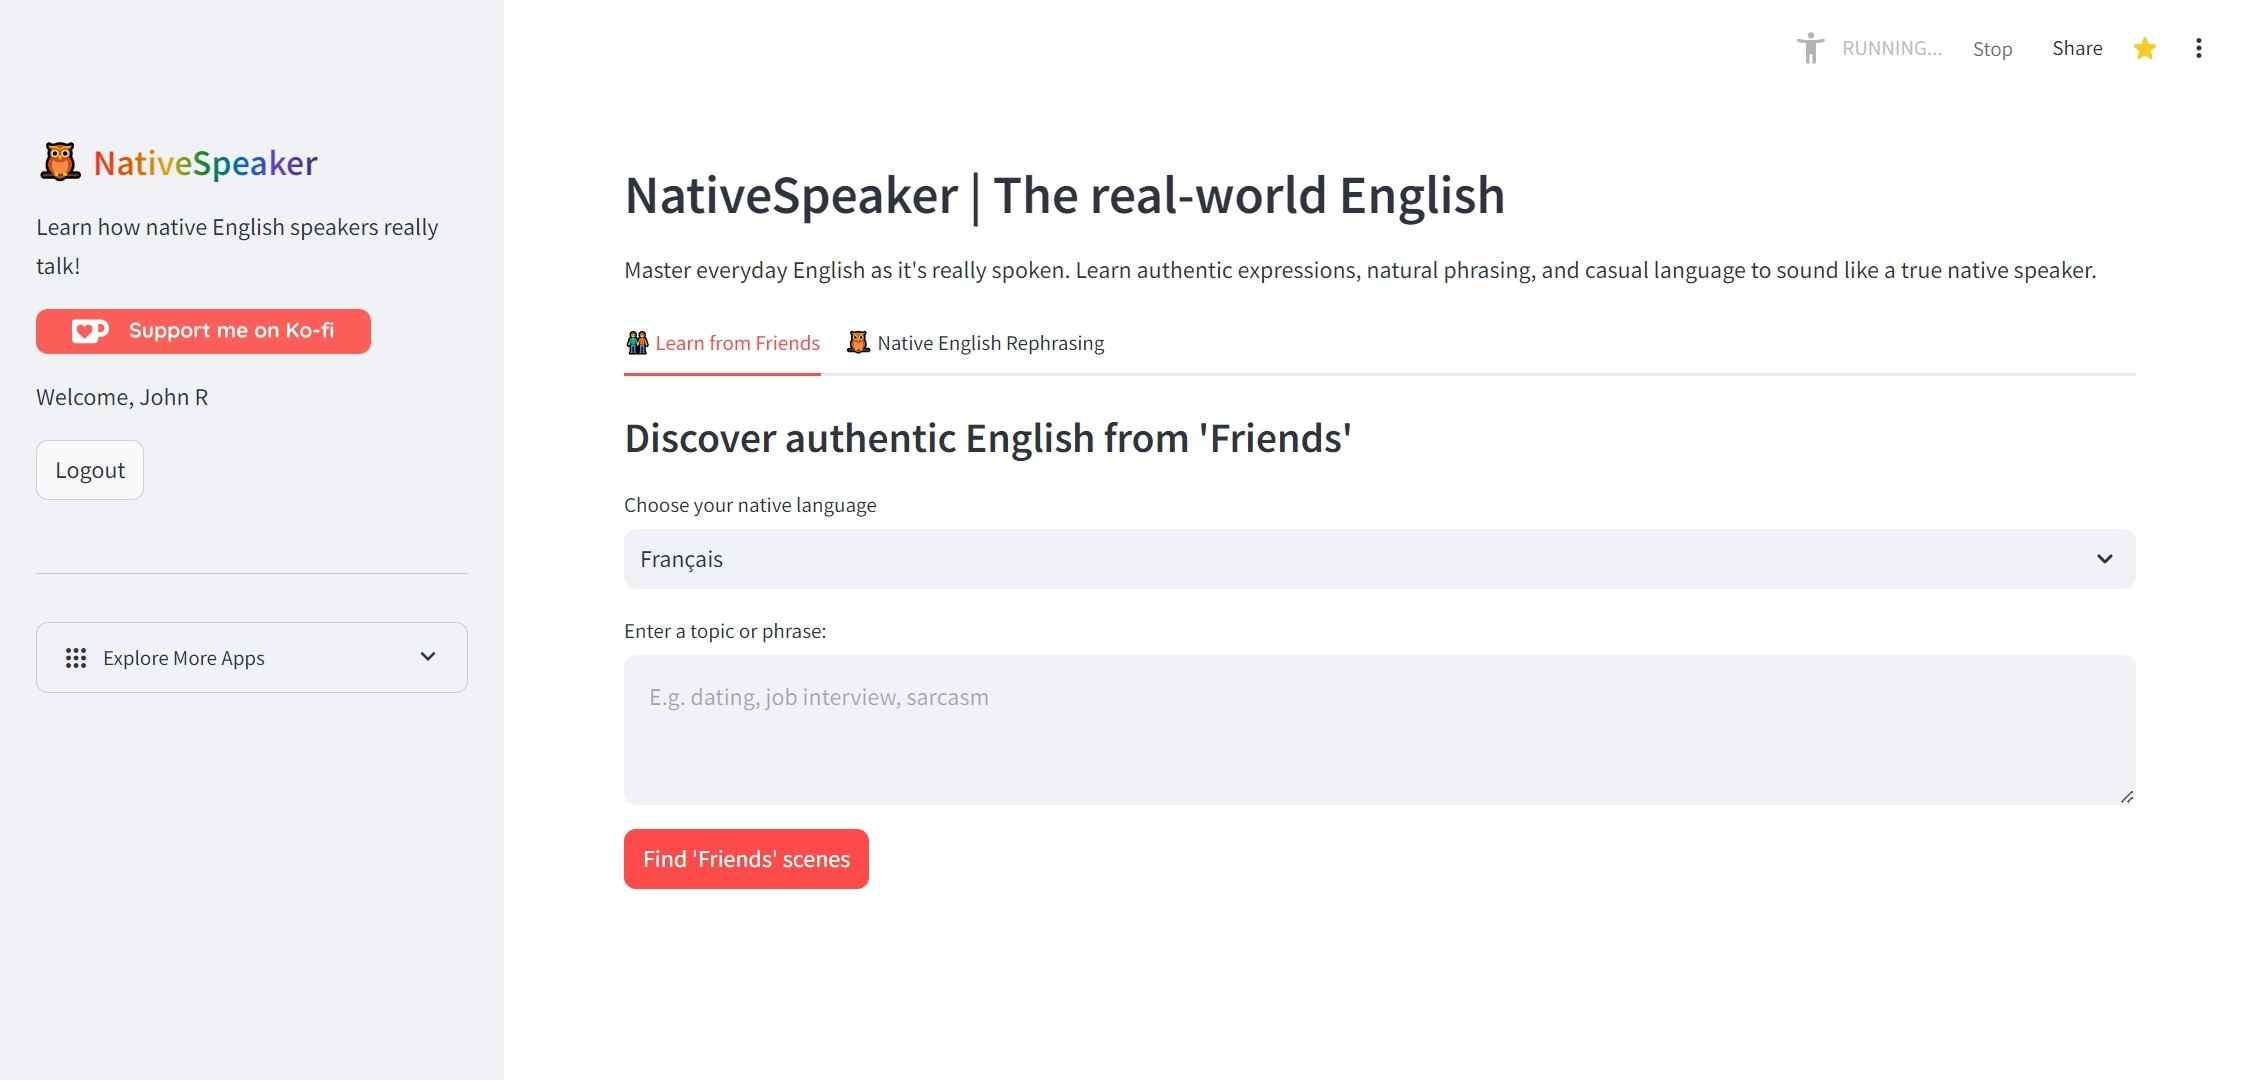Click the Support me on Ko-fi button
Image resolution: width=2251 pixels, height=1080 pixels.
pos(203,331)
